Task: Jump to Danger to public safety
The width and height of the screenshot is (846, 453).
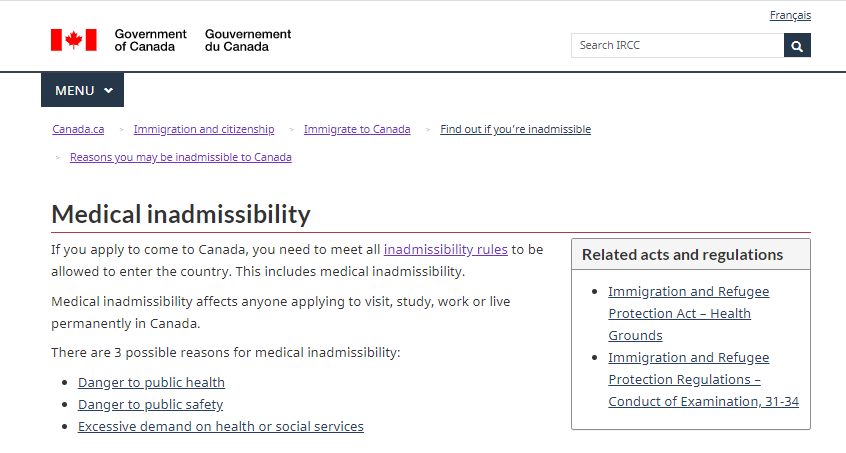Action: (150, 404)
